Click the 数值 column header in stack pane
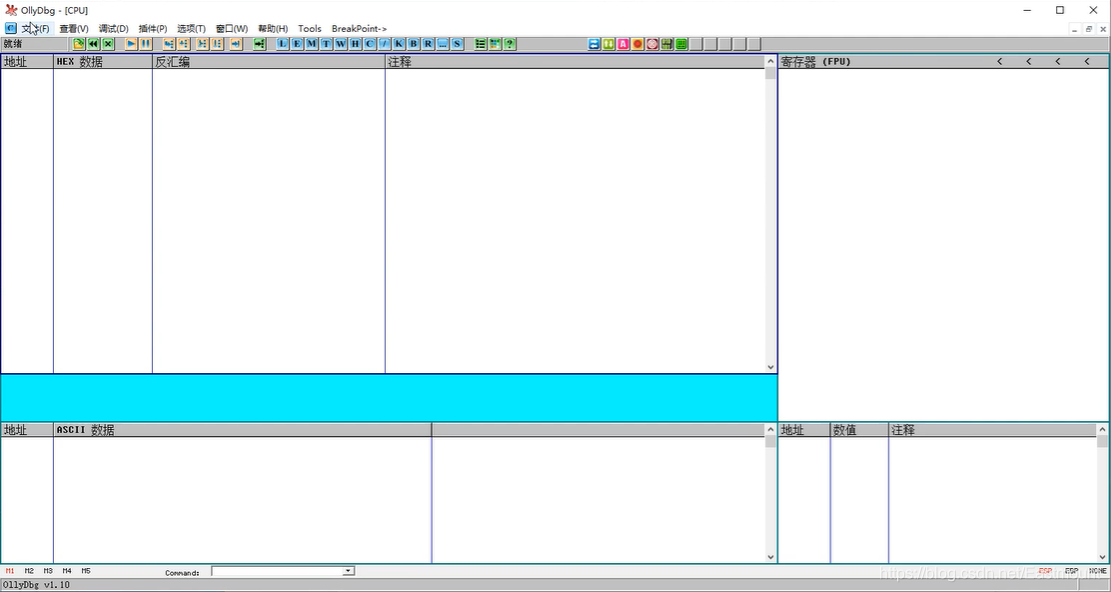The image size is (1111, 592). (x=859, y=430)
